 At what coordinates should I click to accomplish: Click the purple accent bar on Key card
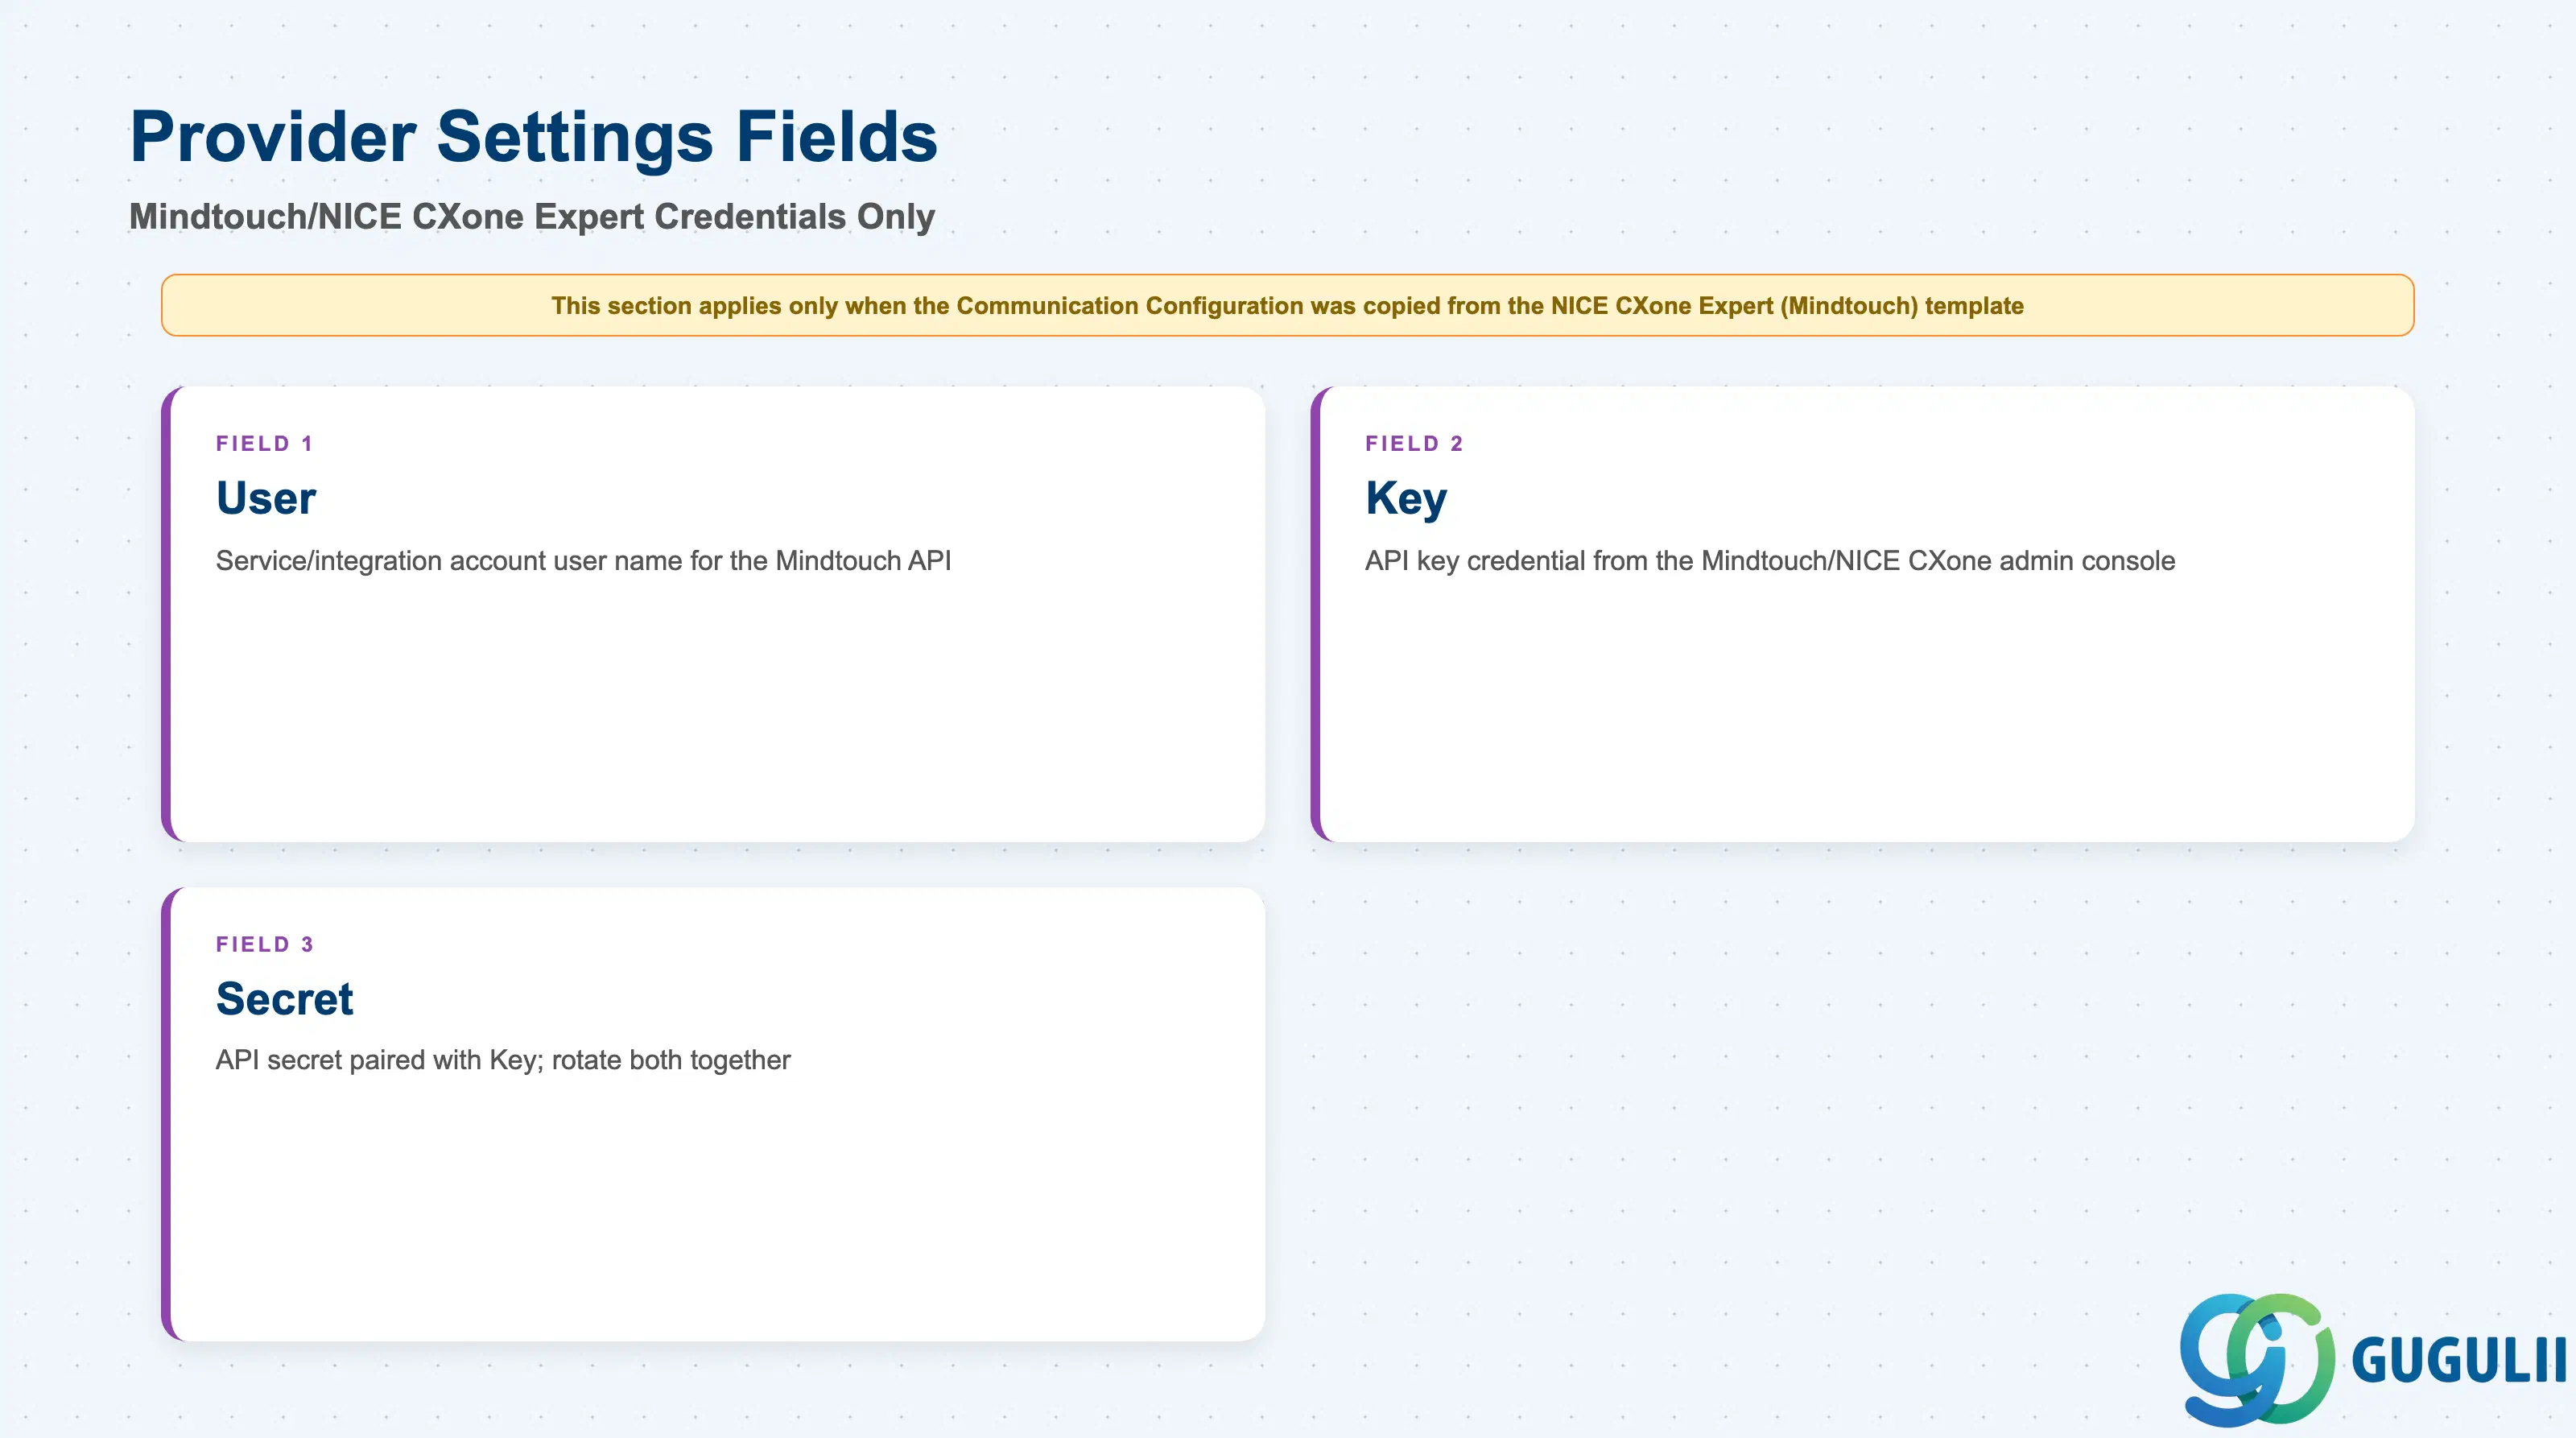[1315, 614]
